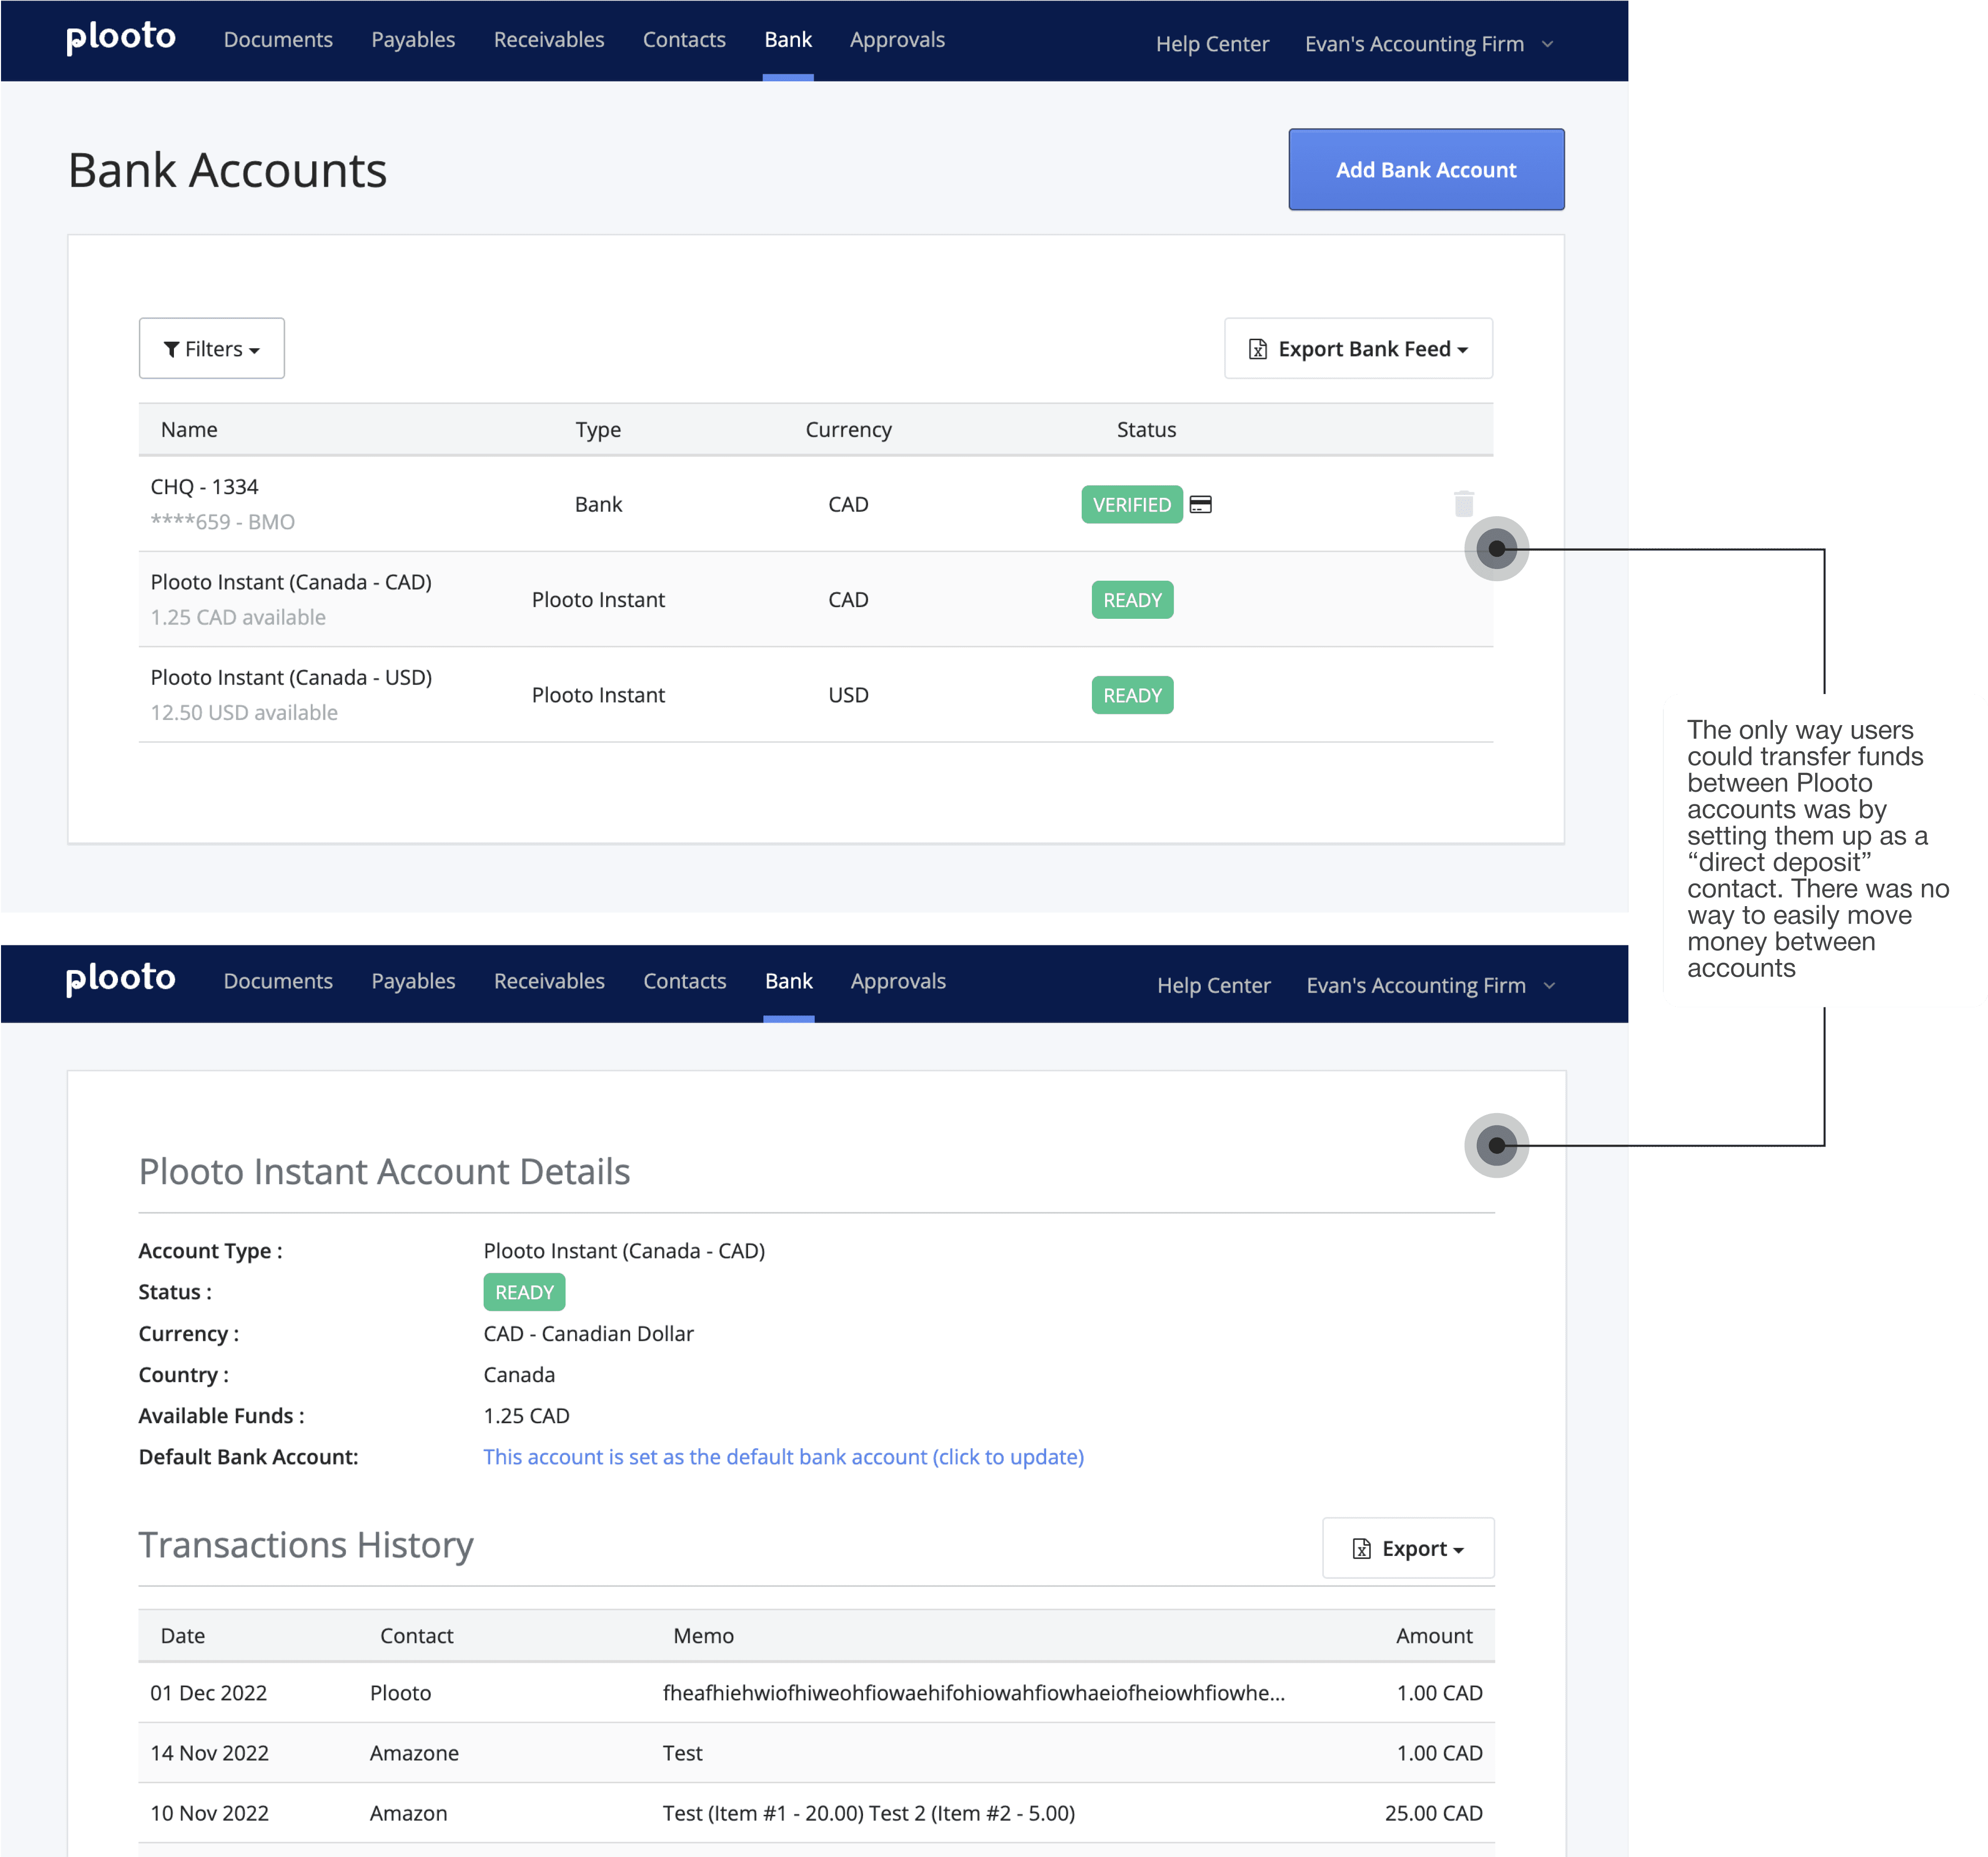Image resolution: width=1988 pixels, height=1857 pixels.
Task: Click the Plooto logo in lower navbar
Action: [x=121, y=979]
